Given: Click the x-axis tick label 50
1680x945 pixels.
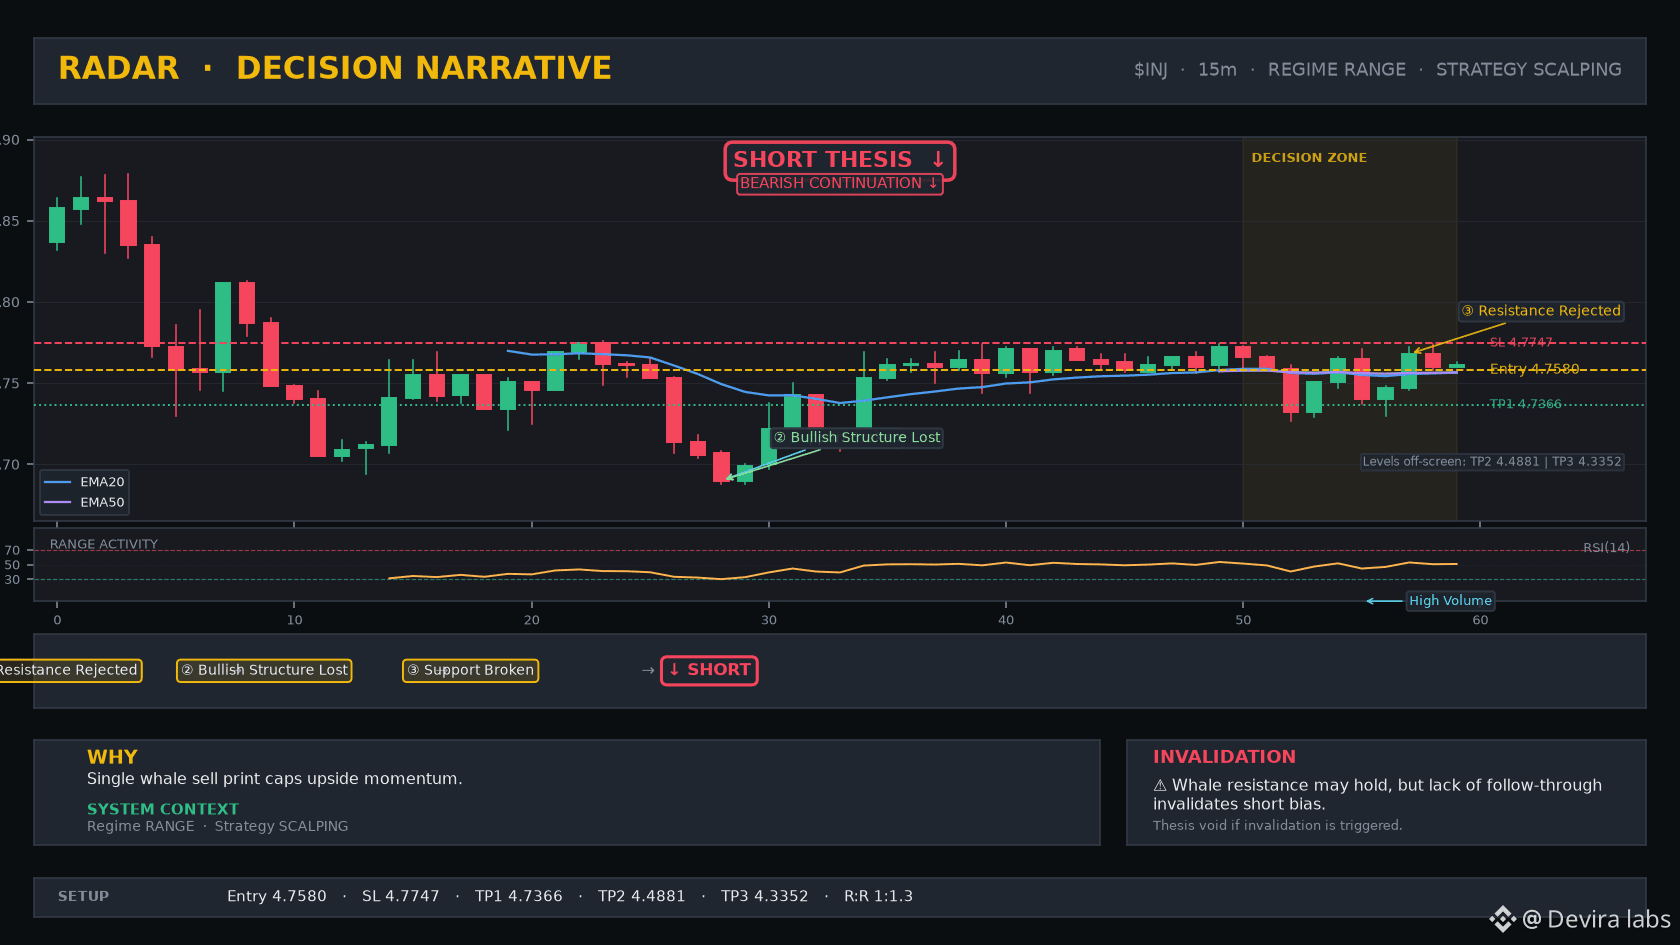Looking at the screenshot, I should point(1242,620).
